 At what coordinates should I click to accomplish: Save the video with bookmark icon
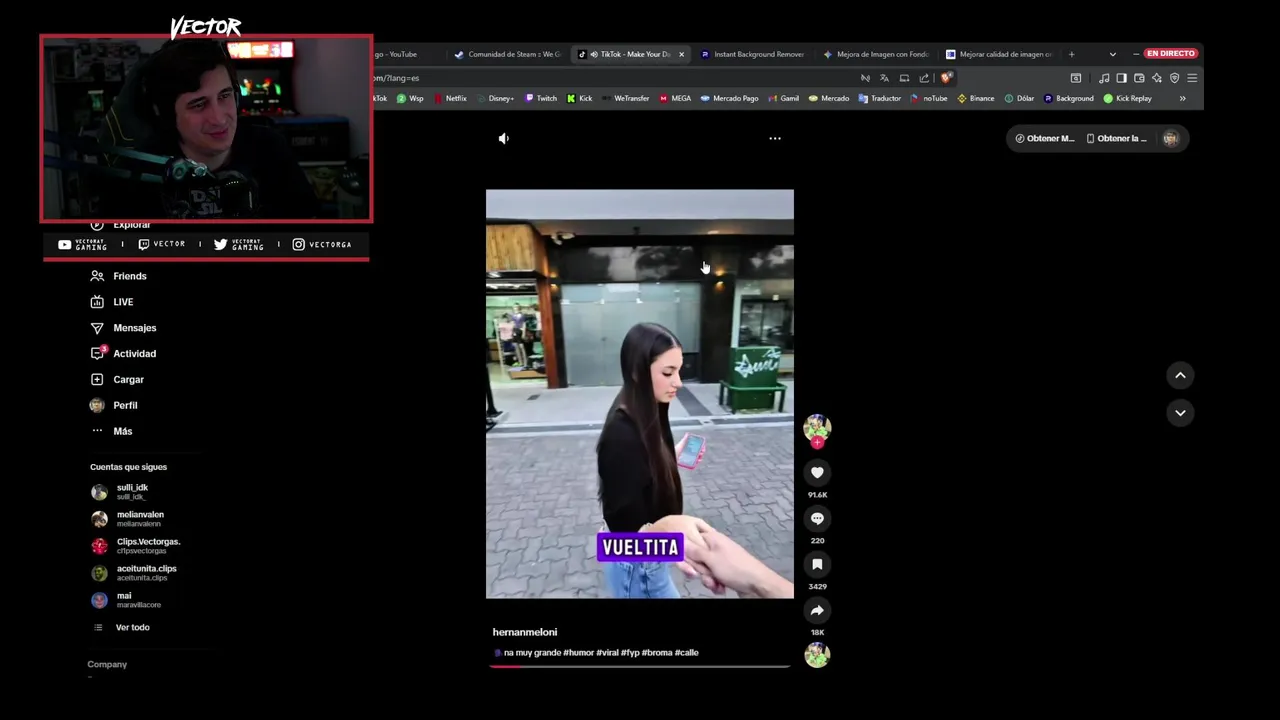tap(817, 564)
